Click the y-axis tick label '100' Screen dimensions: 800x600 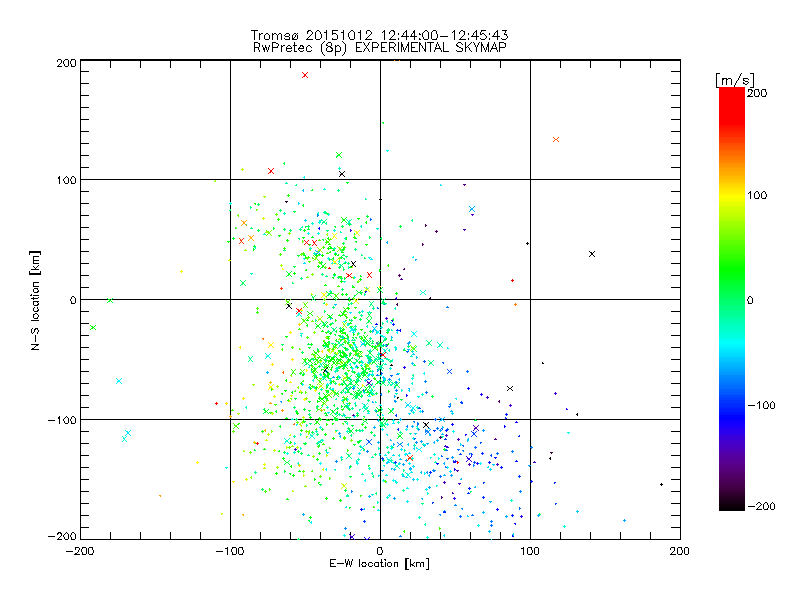[66, 180]
